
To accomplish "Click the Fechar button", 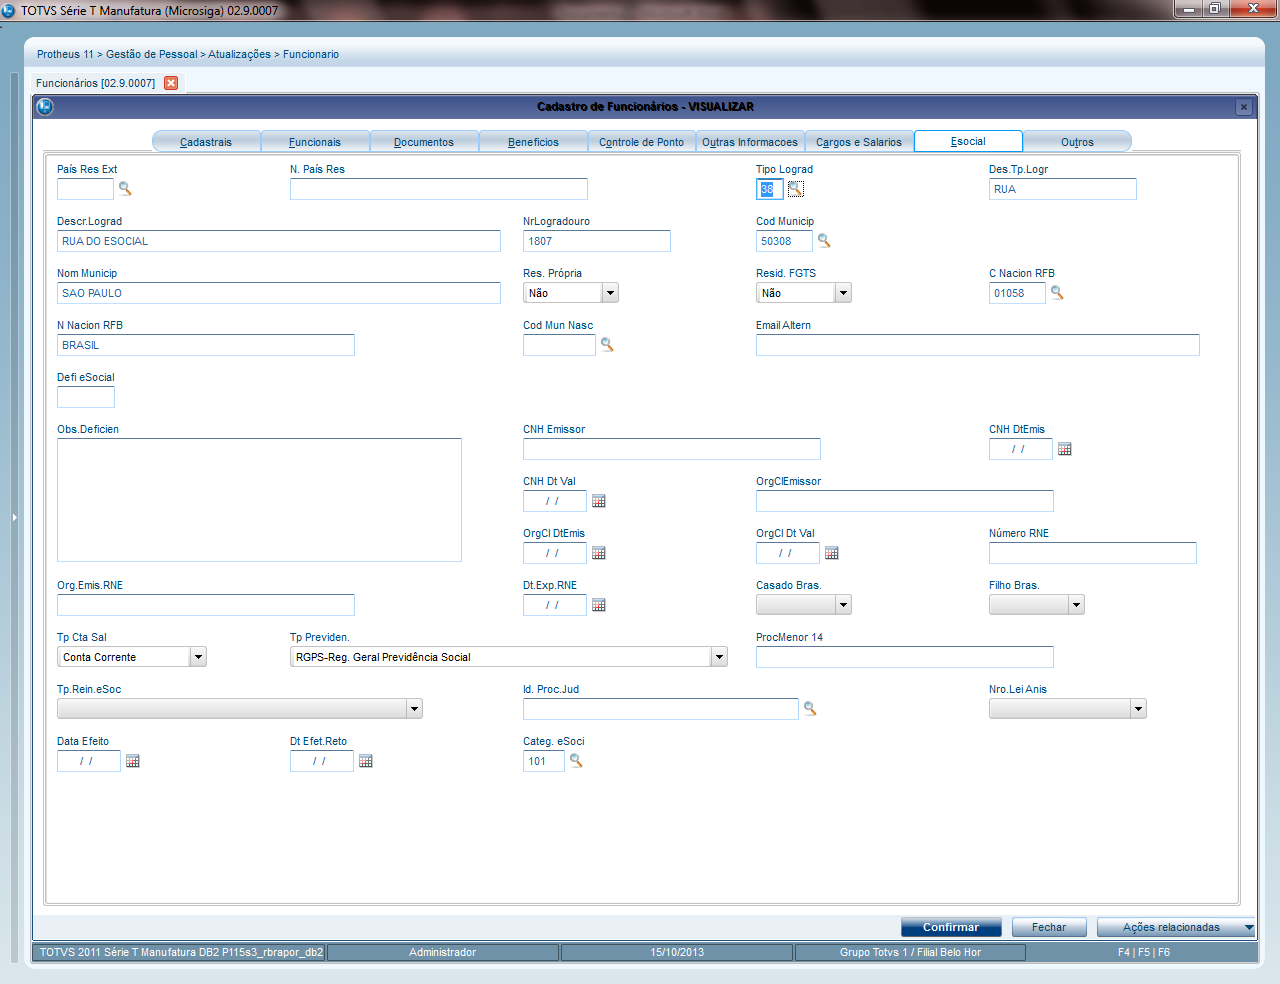I will tap(1049, 927).
